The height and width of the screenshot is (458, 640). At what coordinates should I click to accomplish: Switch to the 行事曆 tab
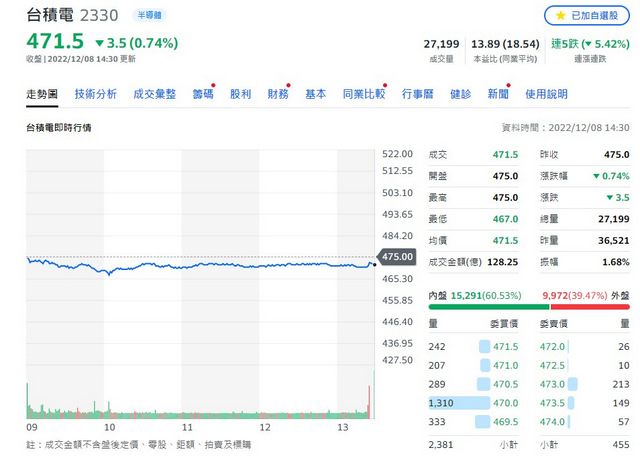pos(418,94)
